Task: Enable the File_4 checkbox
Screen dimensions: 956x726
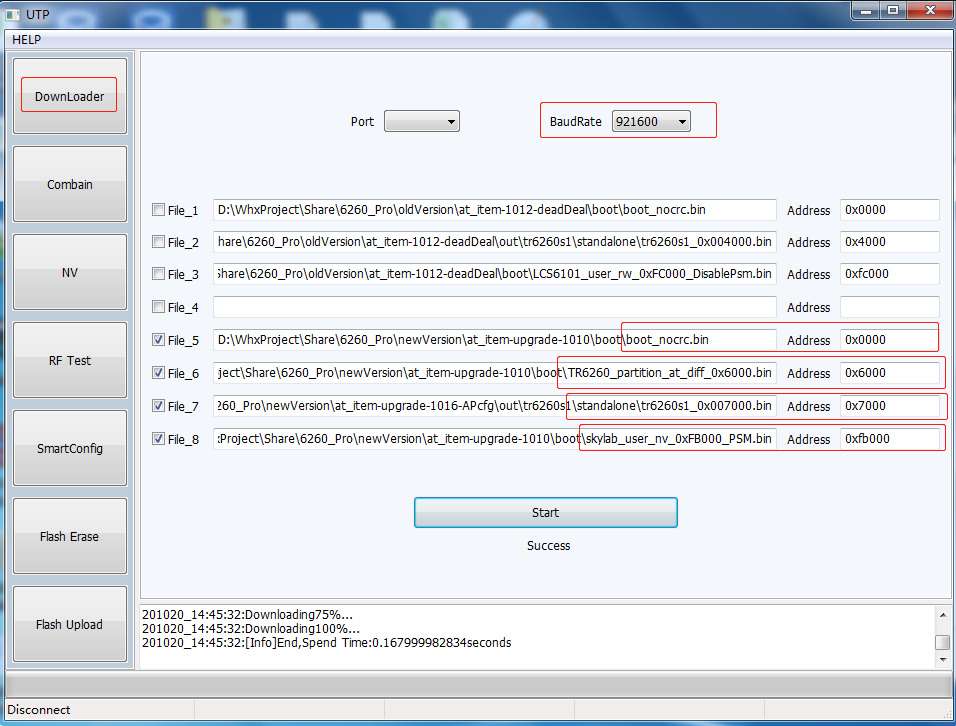Action: [159, 307]
